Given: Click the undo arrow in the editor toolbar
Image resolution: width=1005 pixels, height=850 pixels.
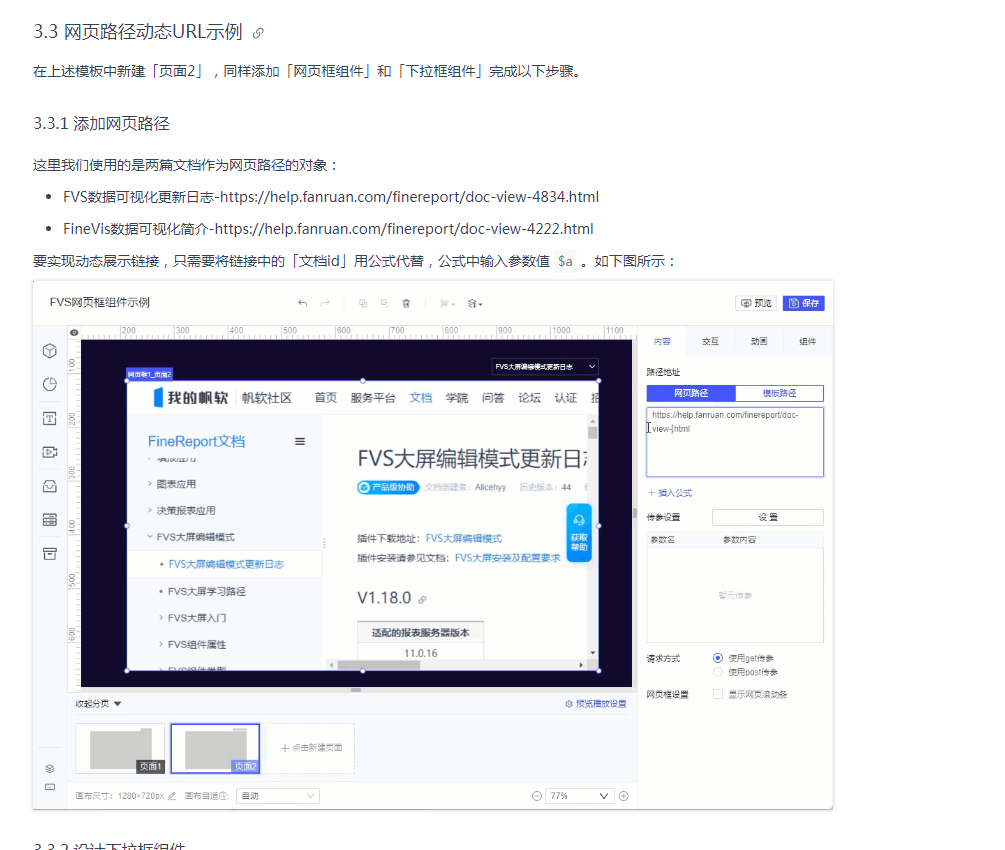Looking at the screenshot, I should [x=303, y=303].
